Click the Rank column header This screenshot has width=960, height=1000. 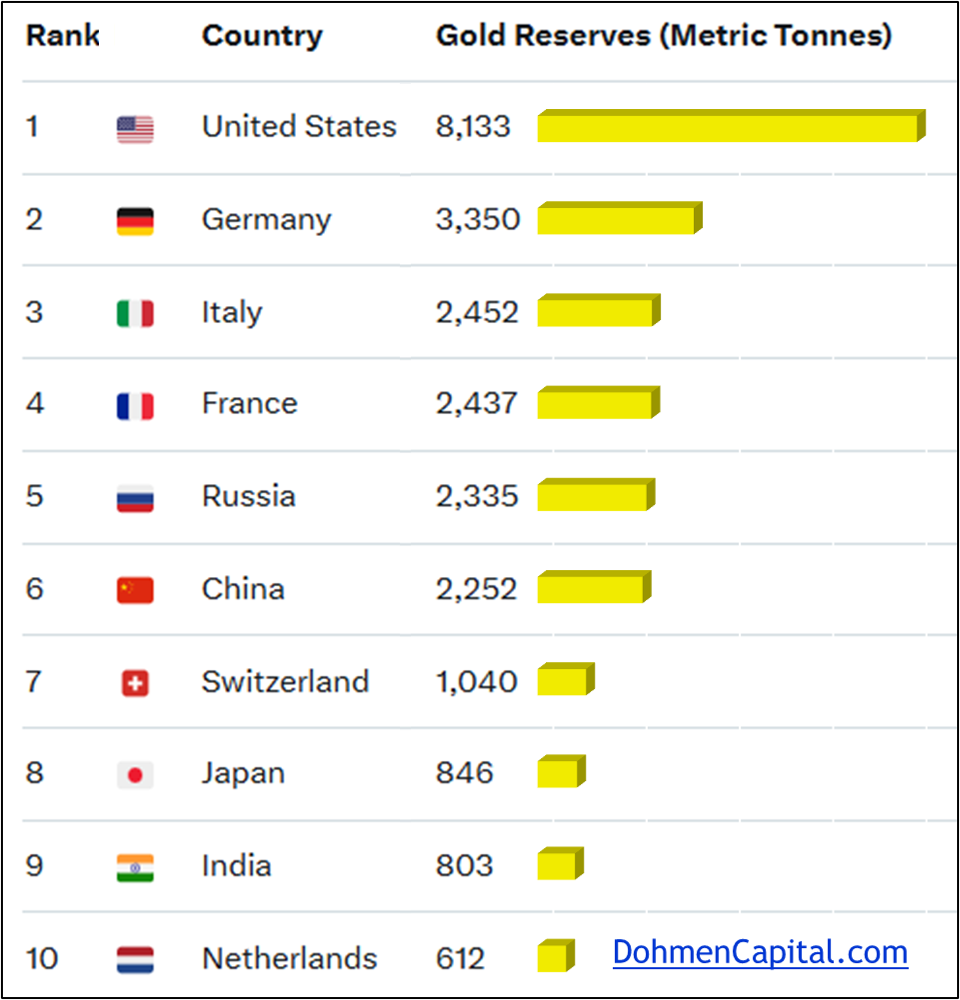click(x=62, y=36)
